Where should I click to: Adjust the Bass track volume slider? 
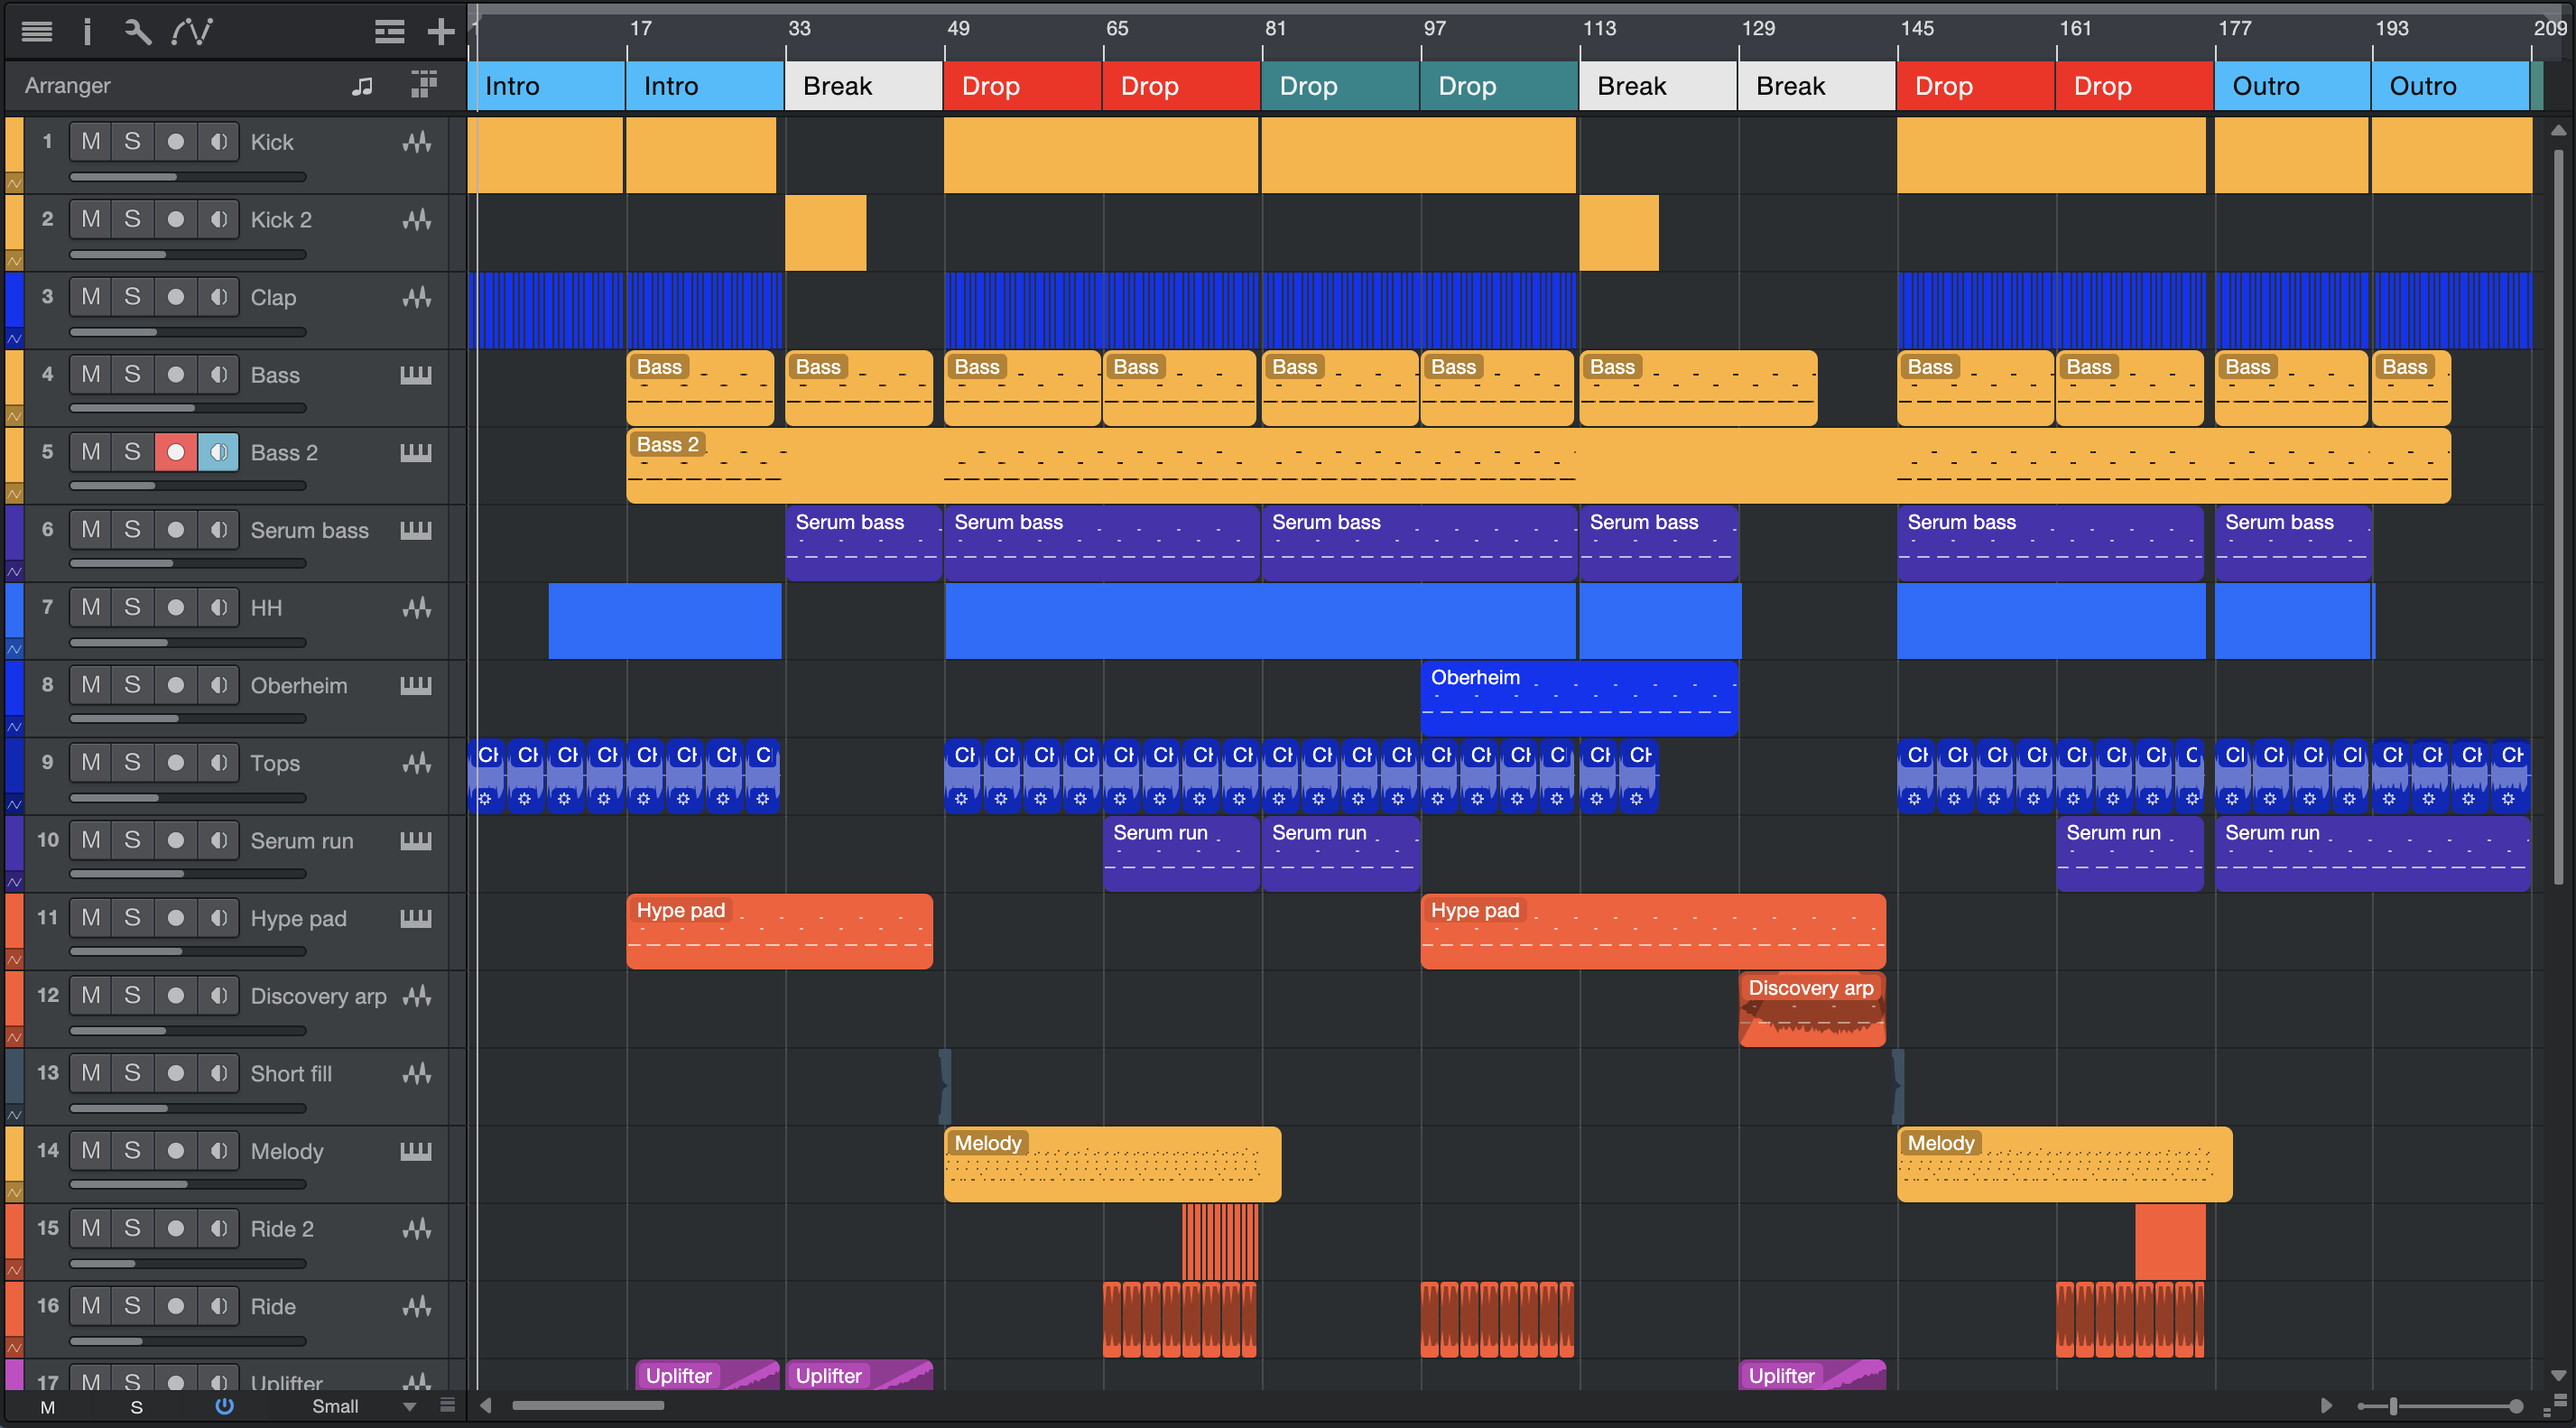(x=187, y=408)
